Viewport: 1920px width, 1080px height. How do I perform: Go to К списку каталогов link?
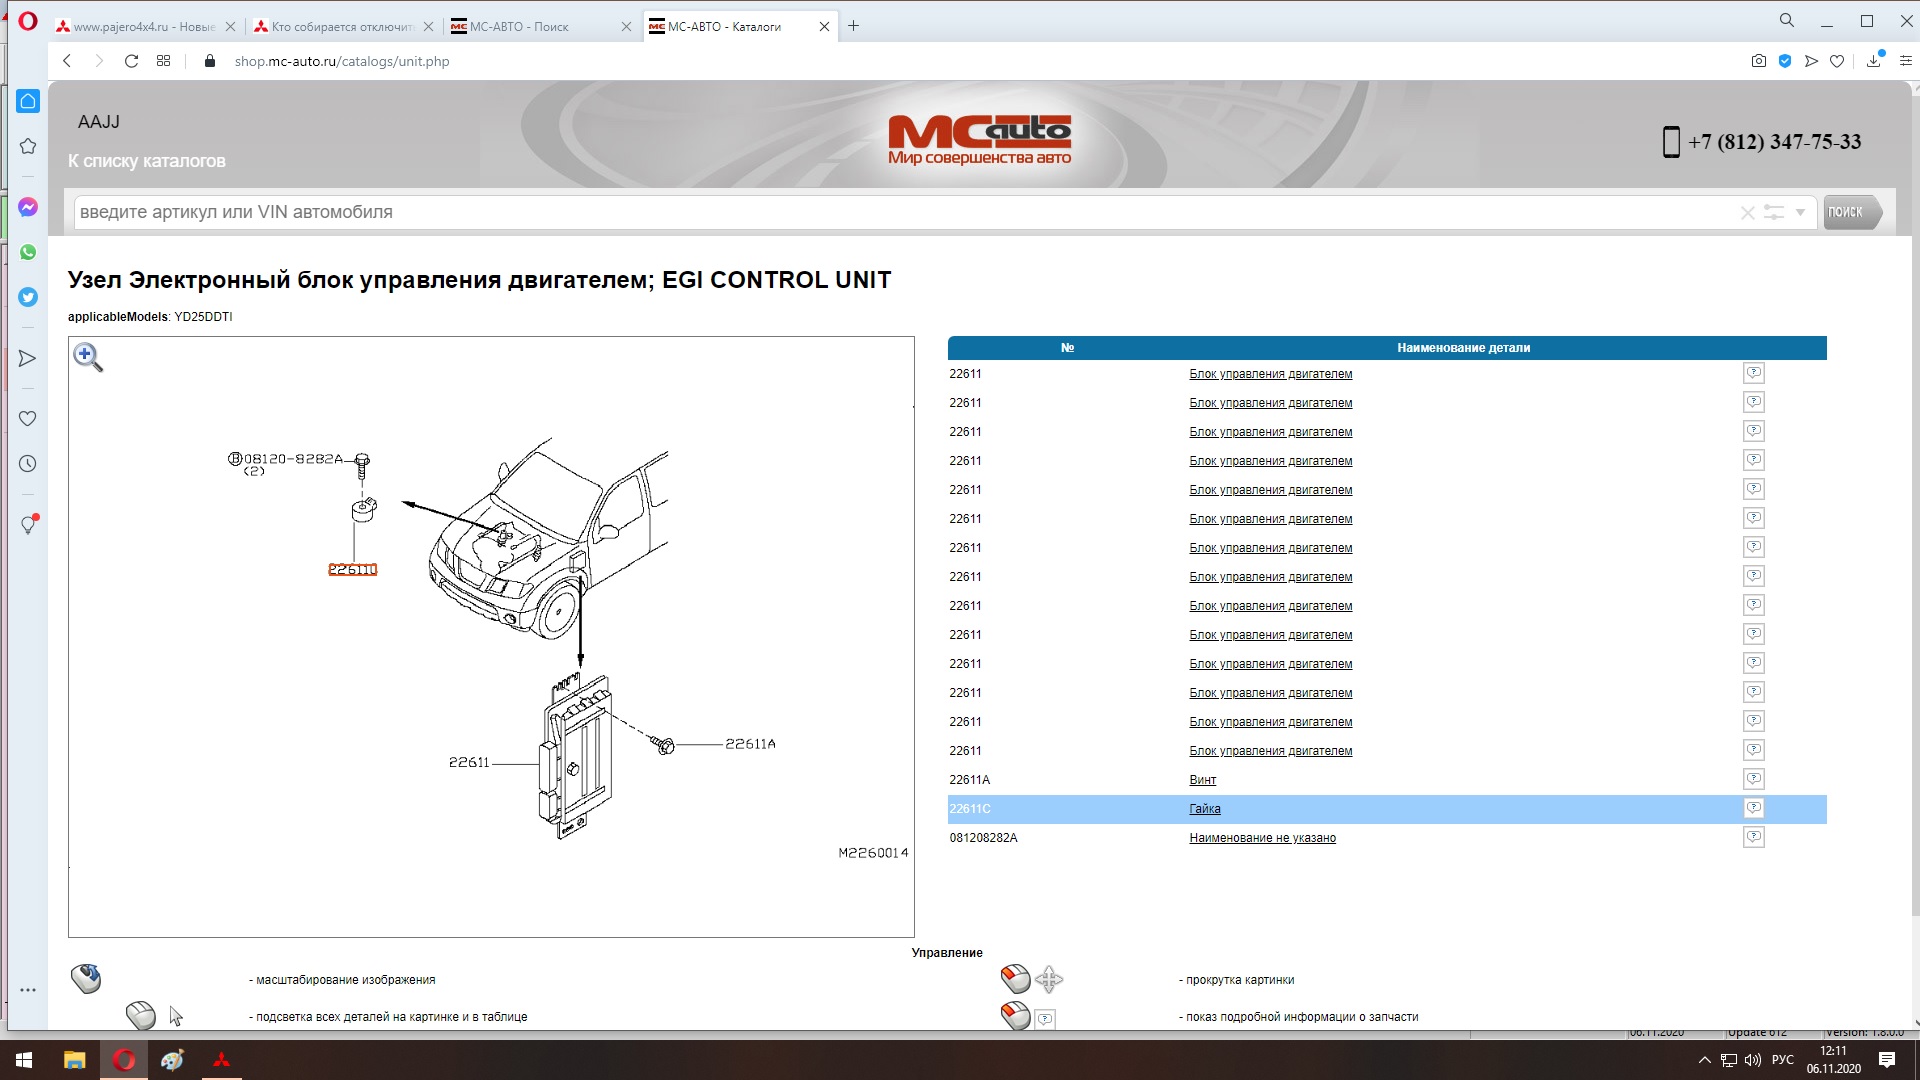[x=147, y=161]
